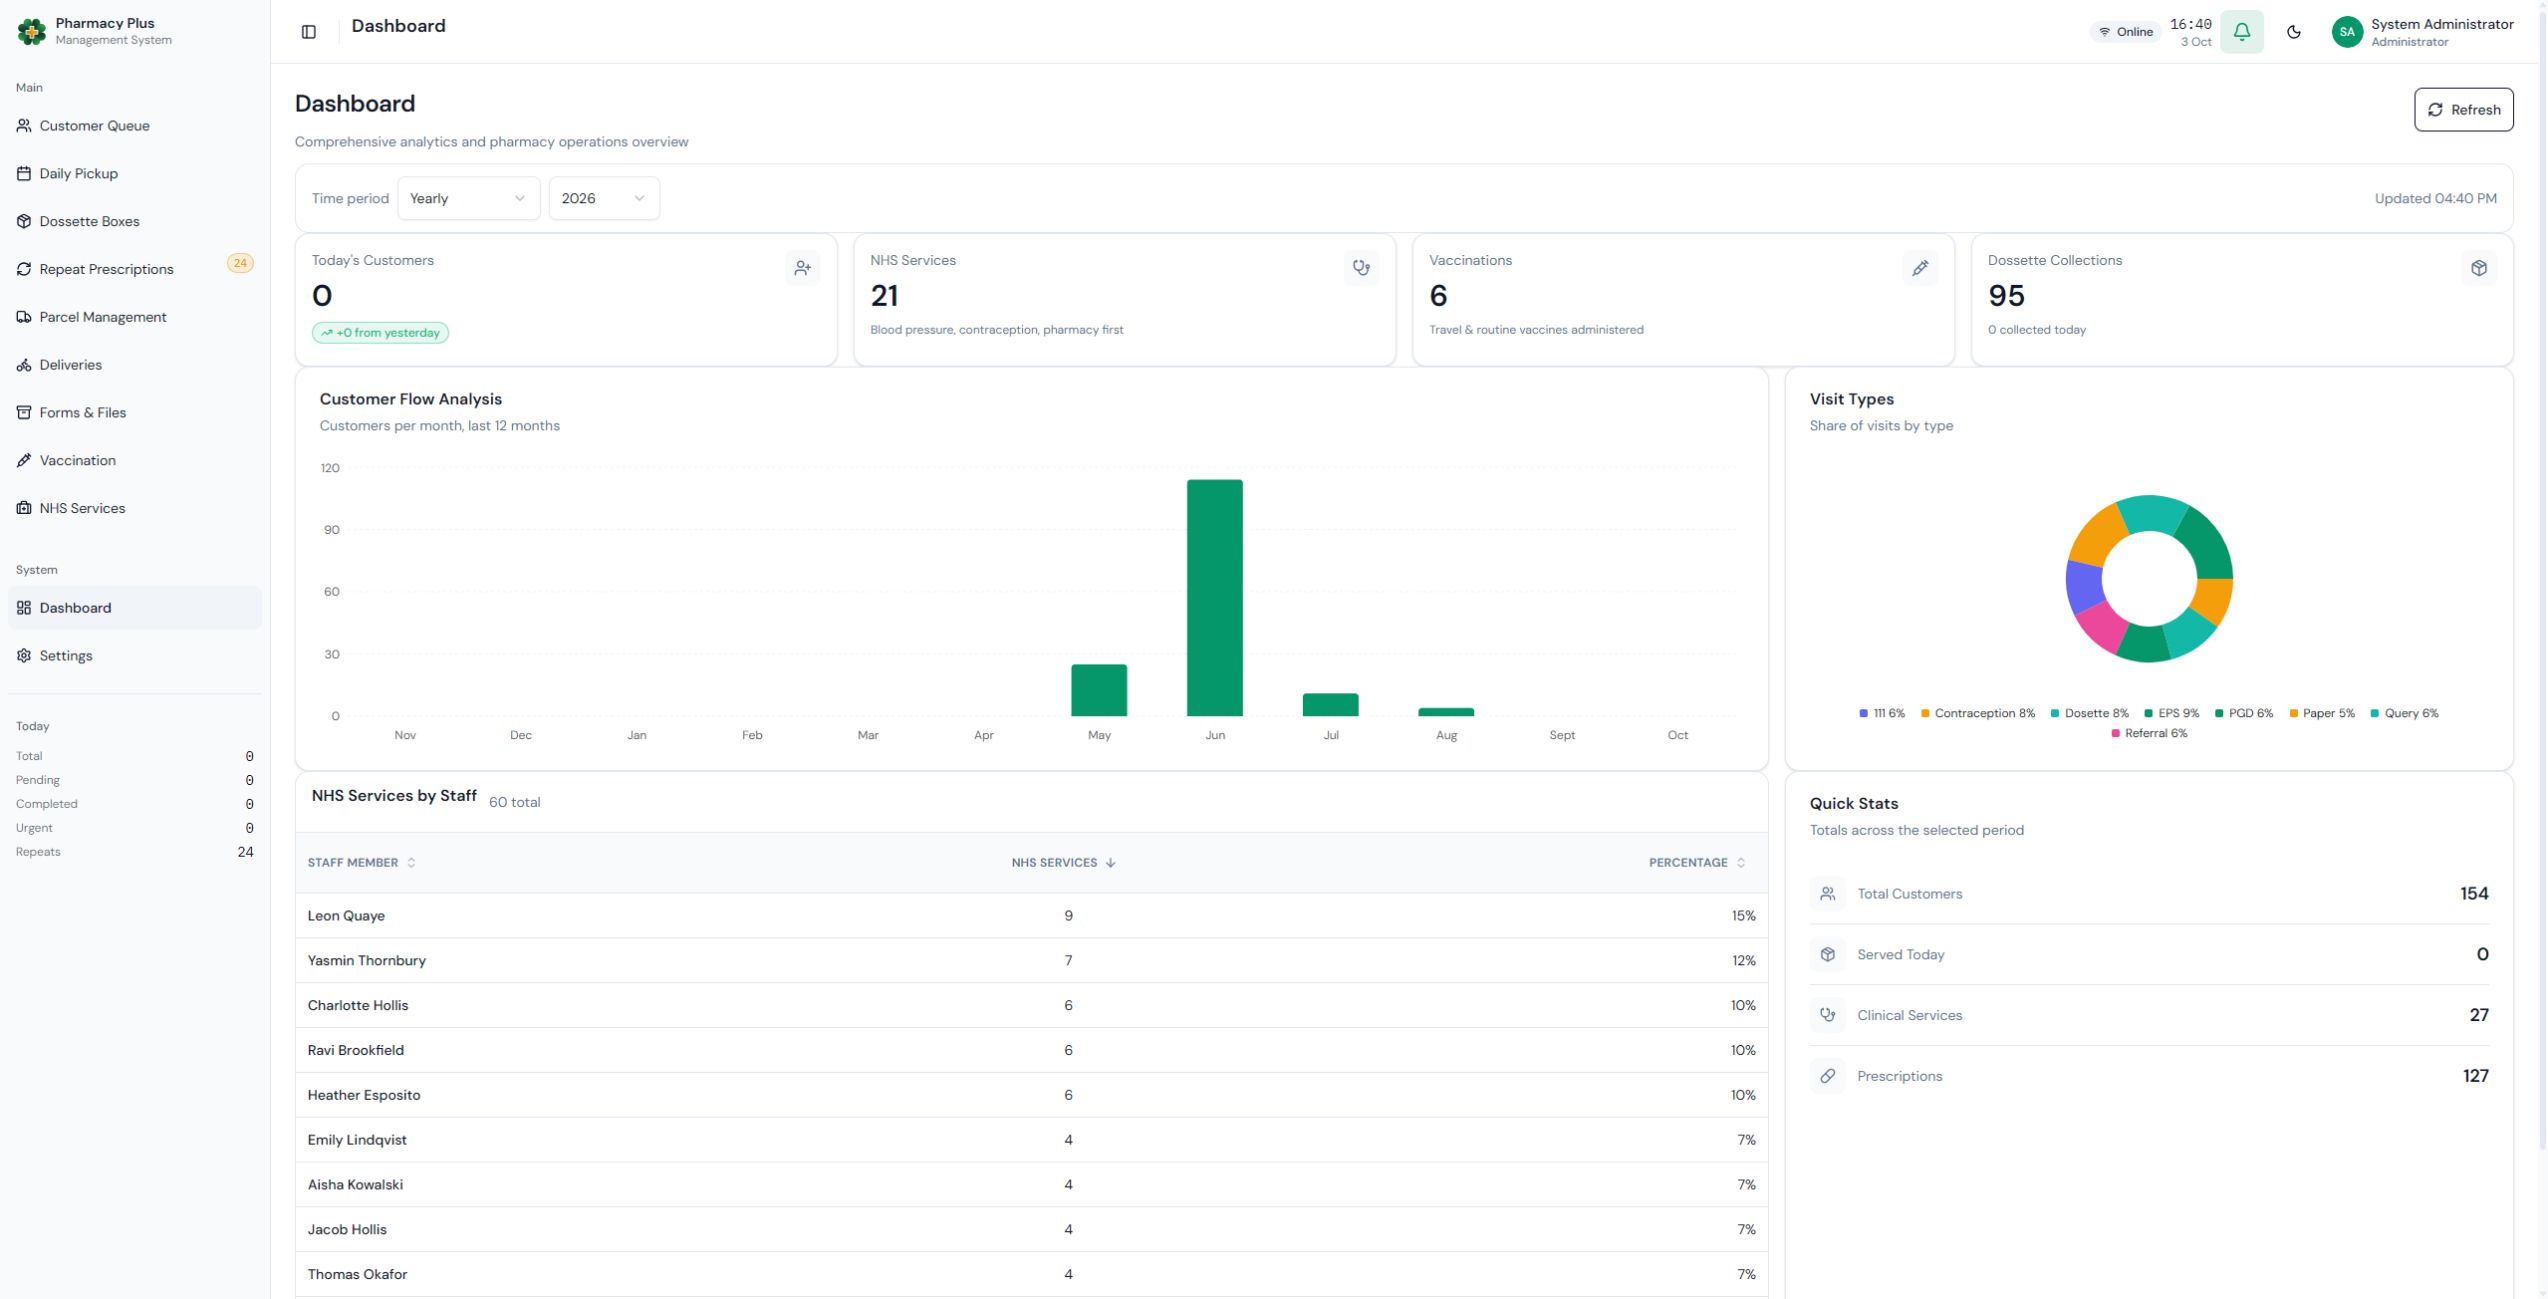
Task: Go to Vaccination in sidebar
Action: click(135, 461)
